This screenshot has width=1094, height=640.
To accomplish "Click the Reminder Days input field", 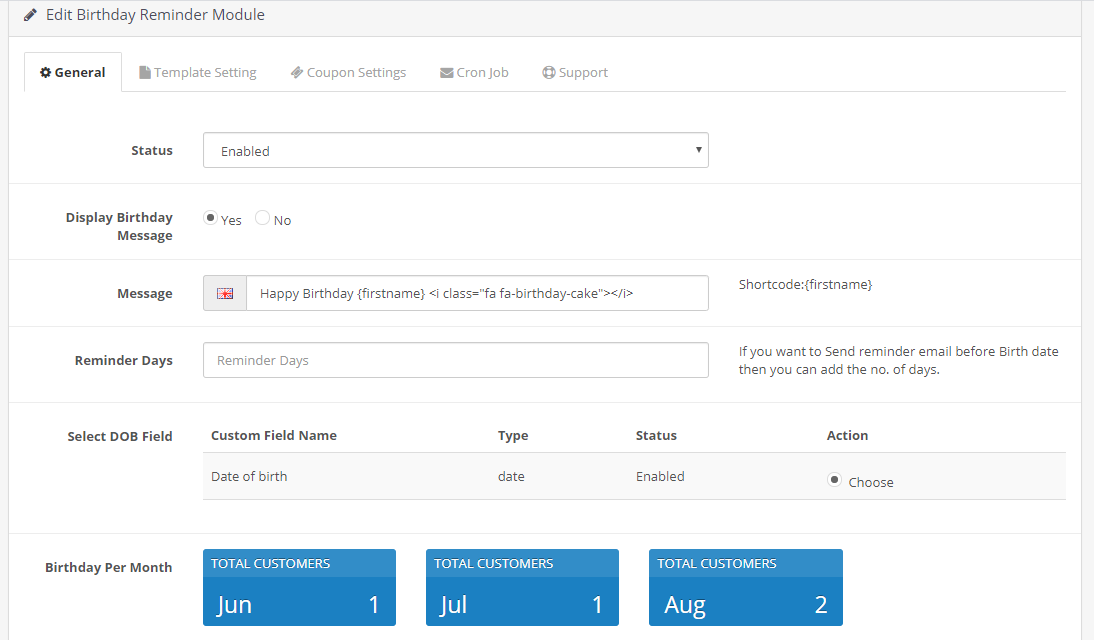I will pos(456,360).
